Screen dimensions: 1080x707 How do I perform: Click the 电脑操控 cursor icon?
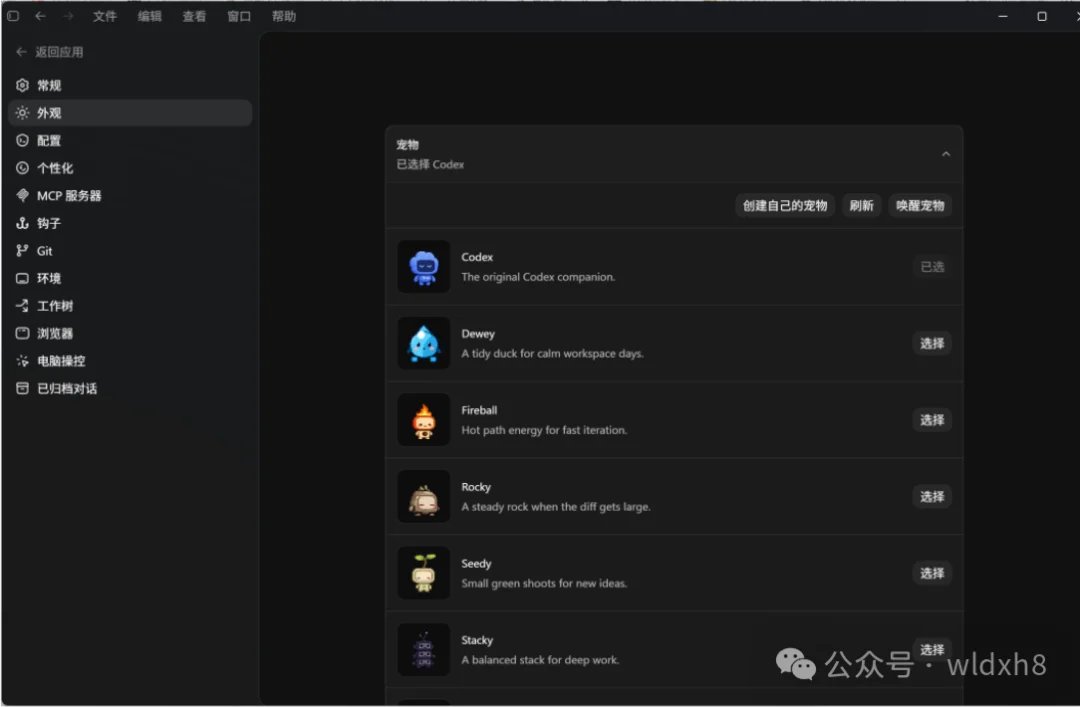tap(22, 361)
